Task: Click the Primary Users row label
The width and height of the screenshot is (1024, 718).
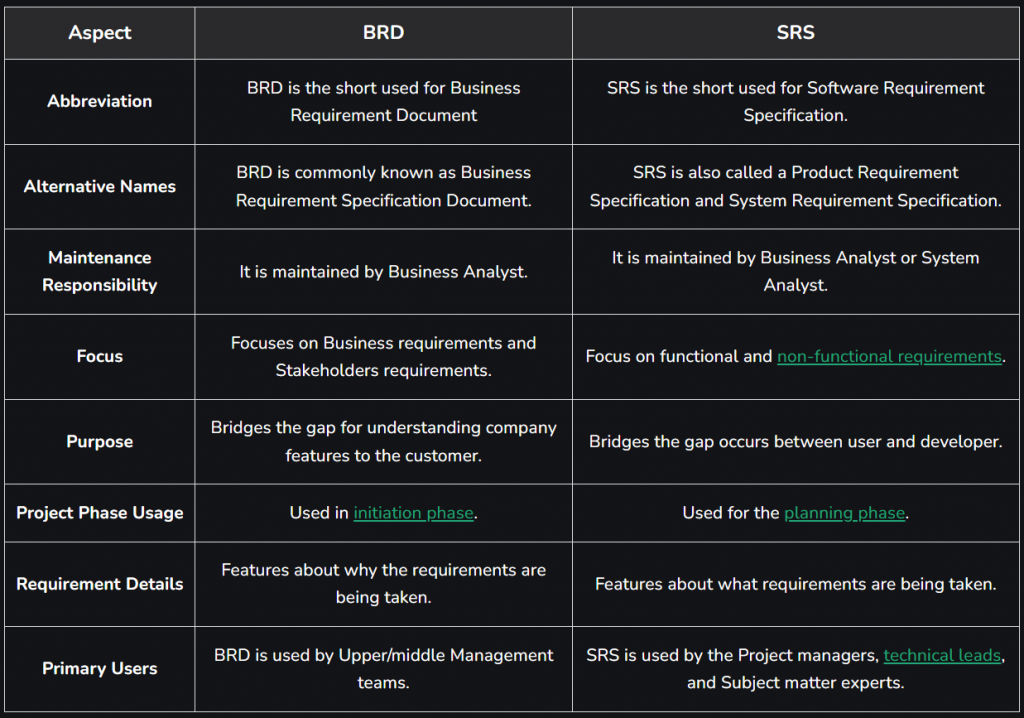Action: (x=100, y=668)
